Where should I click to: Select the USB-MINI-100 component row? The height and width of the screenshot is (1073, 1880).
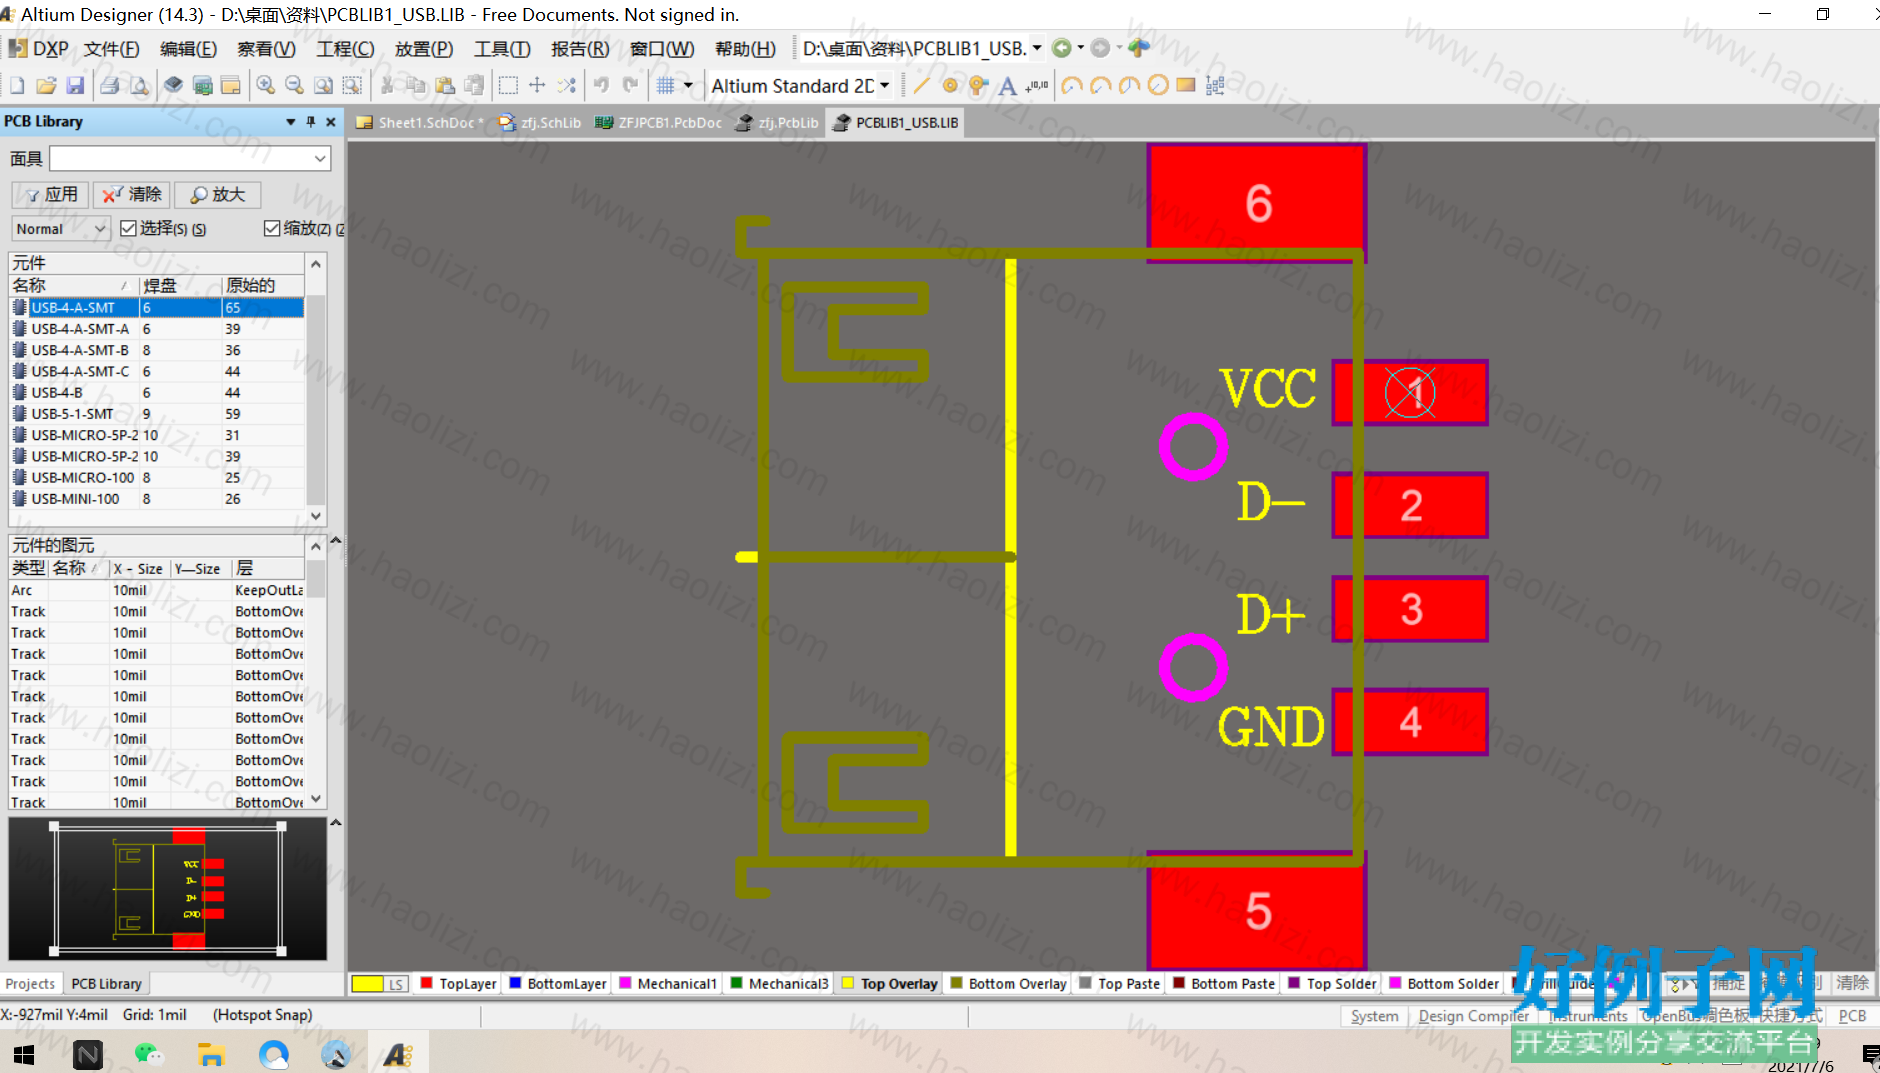tap(157, 499)
